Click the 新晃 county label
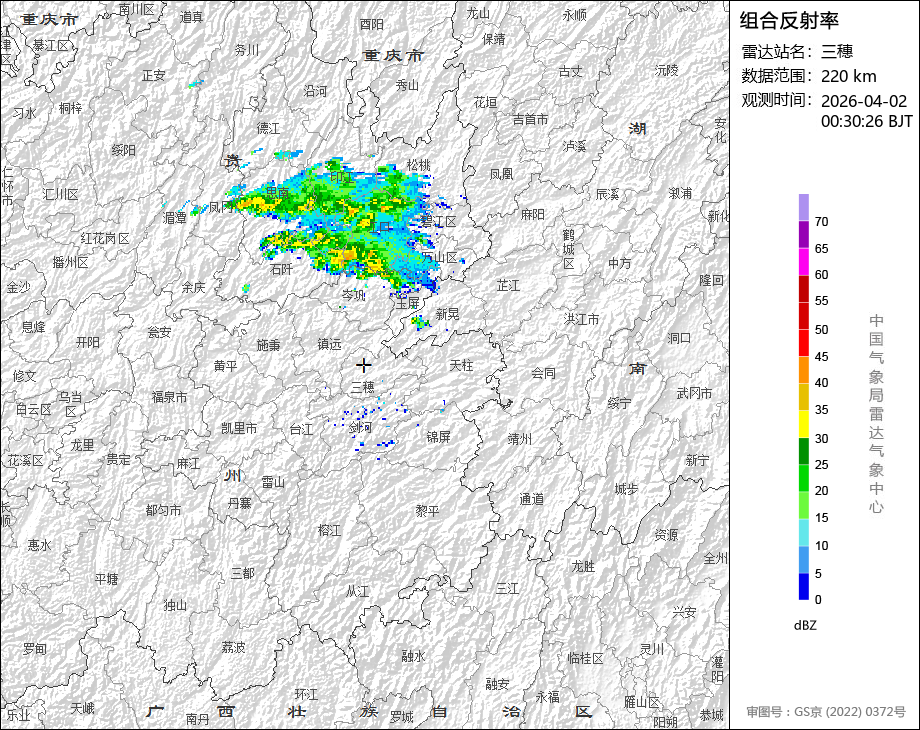Screen dimensions: 920x730 (x=447, y=315)
